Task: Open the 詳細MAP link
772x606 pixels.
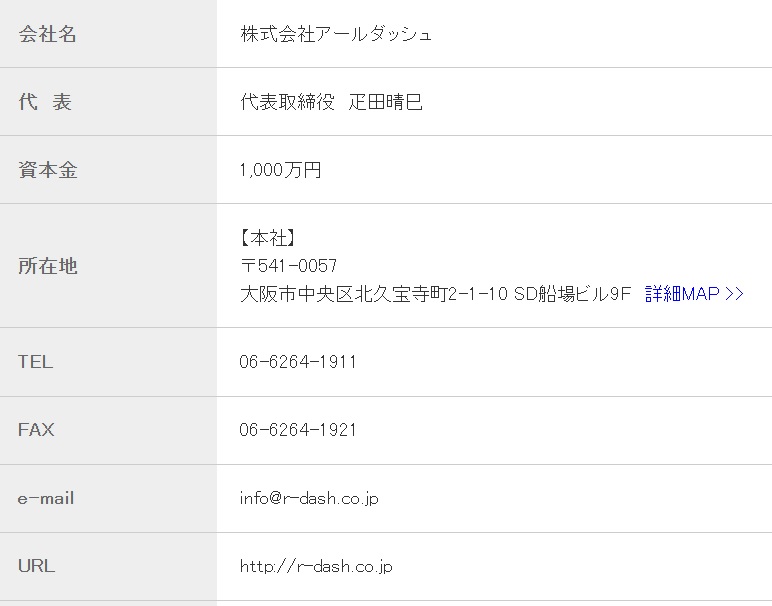Action: tap(694, 294)
